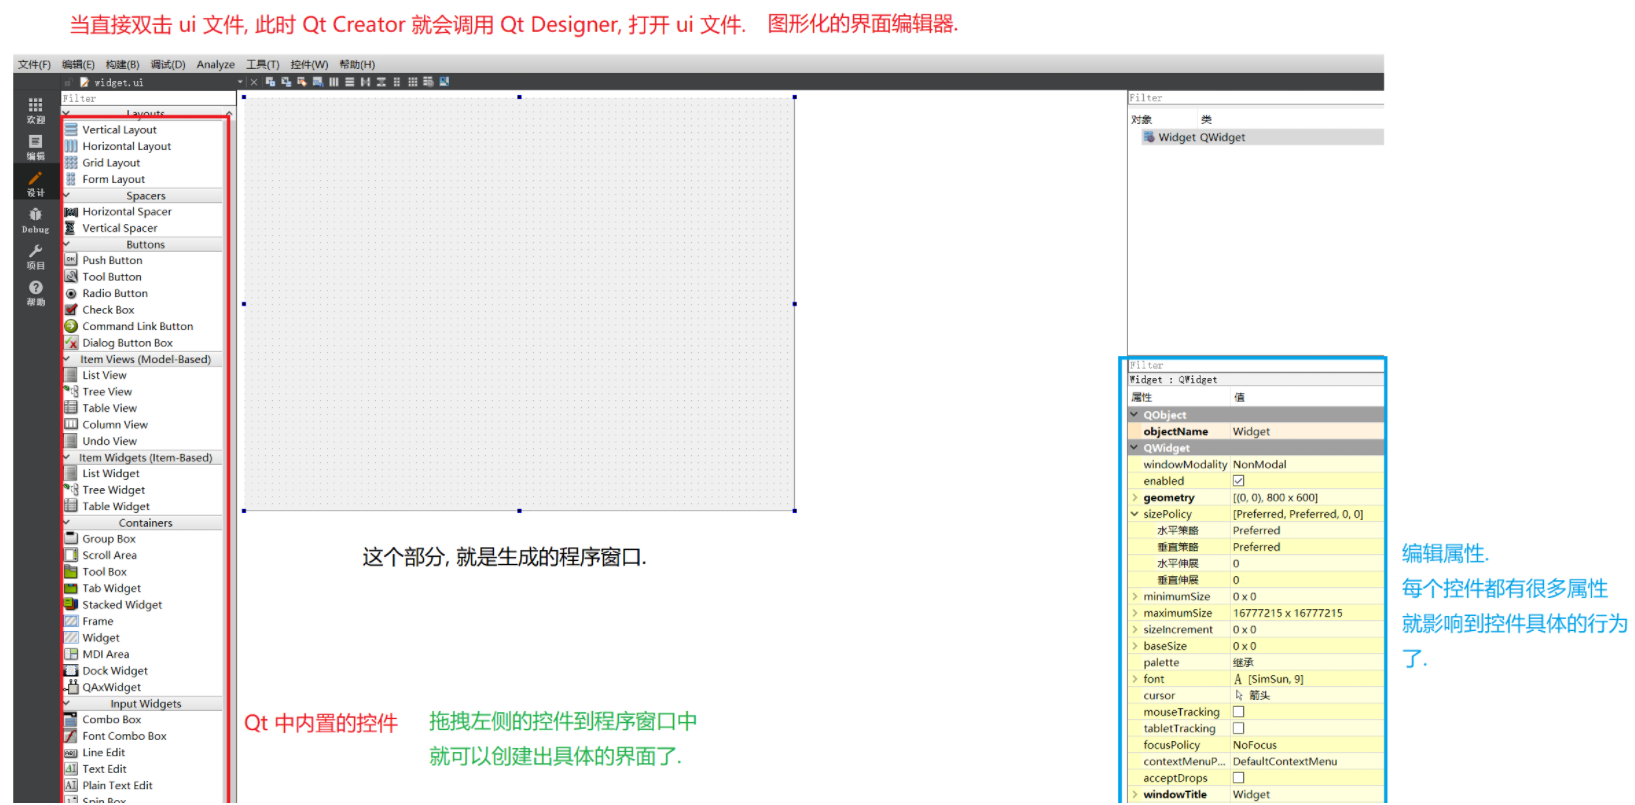Open the 文件(F) menu
Viewport: 1635px width, 805px height.
click(x=34, y=65)
